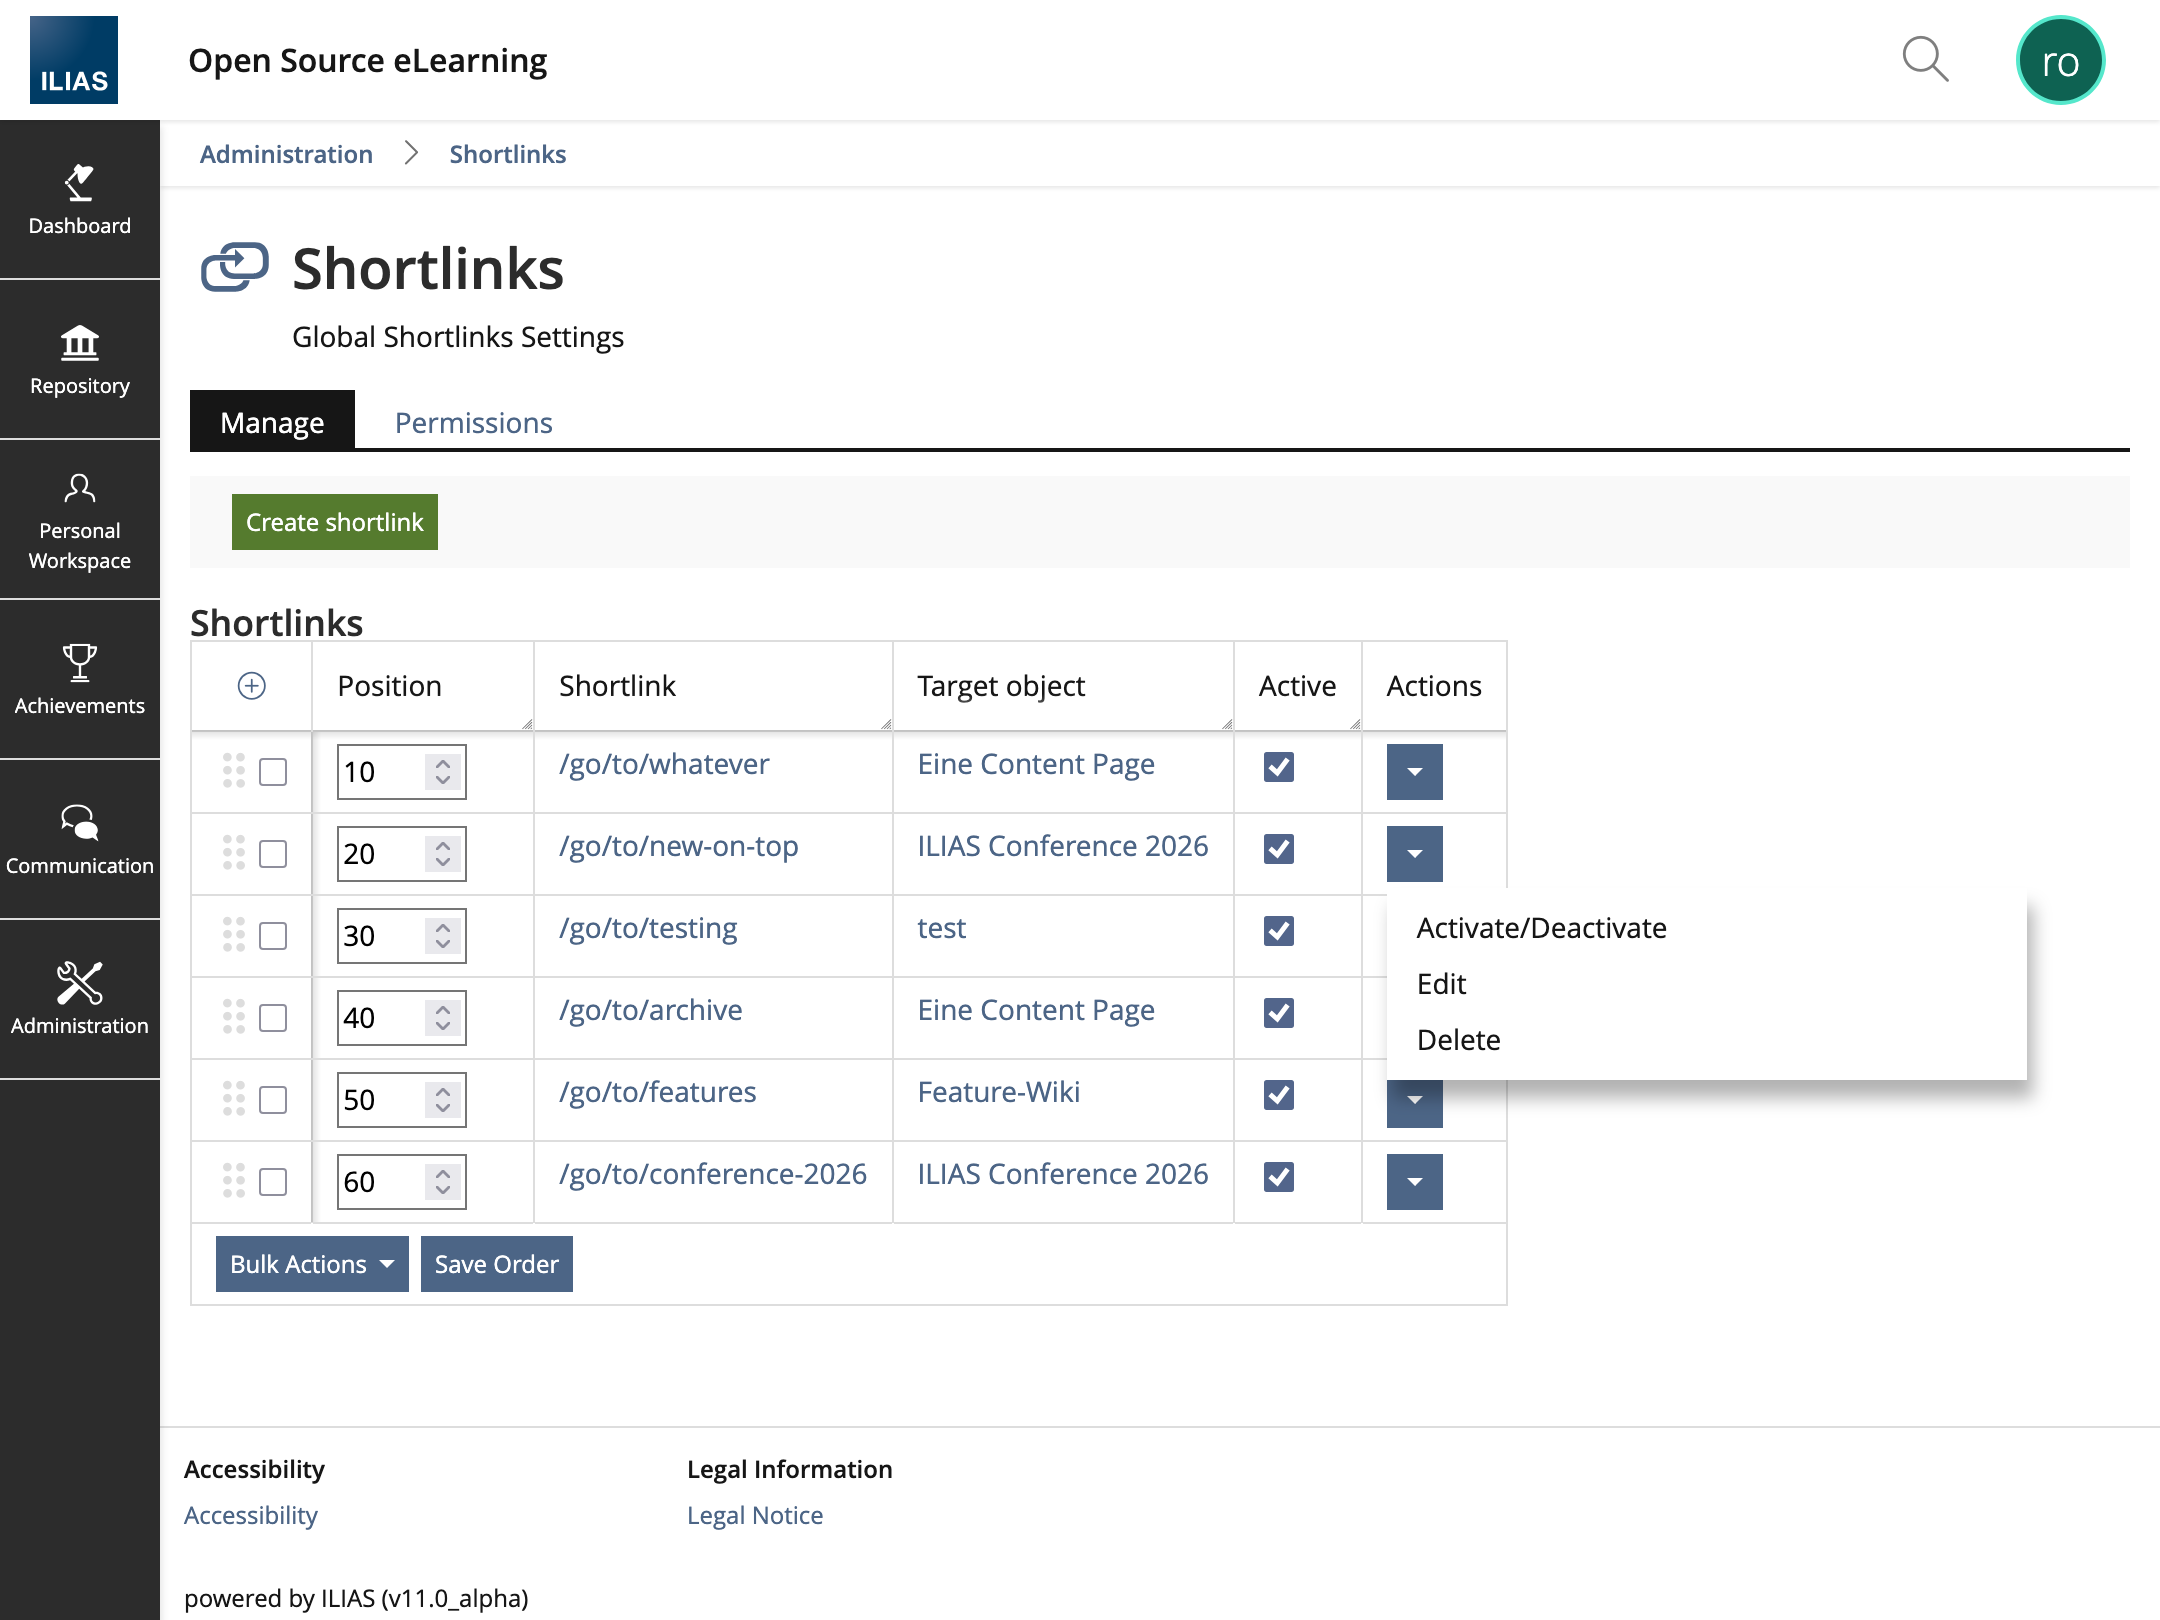Click the select-all plus icon in table header

pos(251,686)
